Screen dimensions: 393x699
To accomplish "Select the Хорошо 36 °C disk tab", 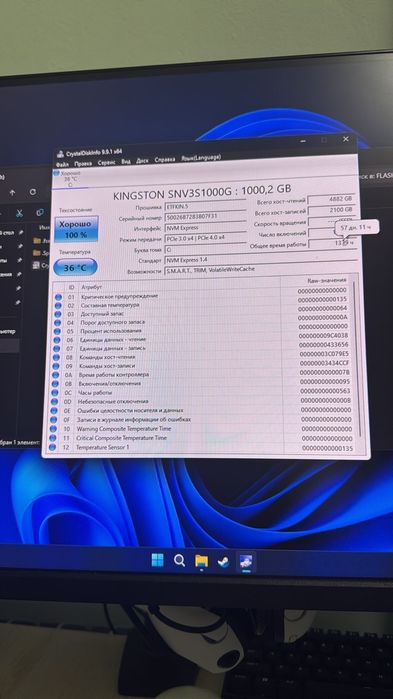I will pyautogui.click(x=70, y=178).
